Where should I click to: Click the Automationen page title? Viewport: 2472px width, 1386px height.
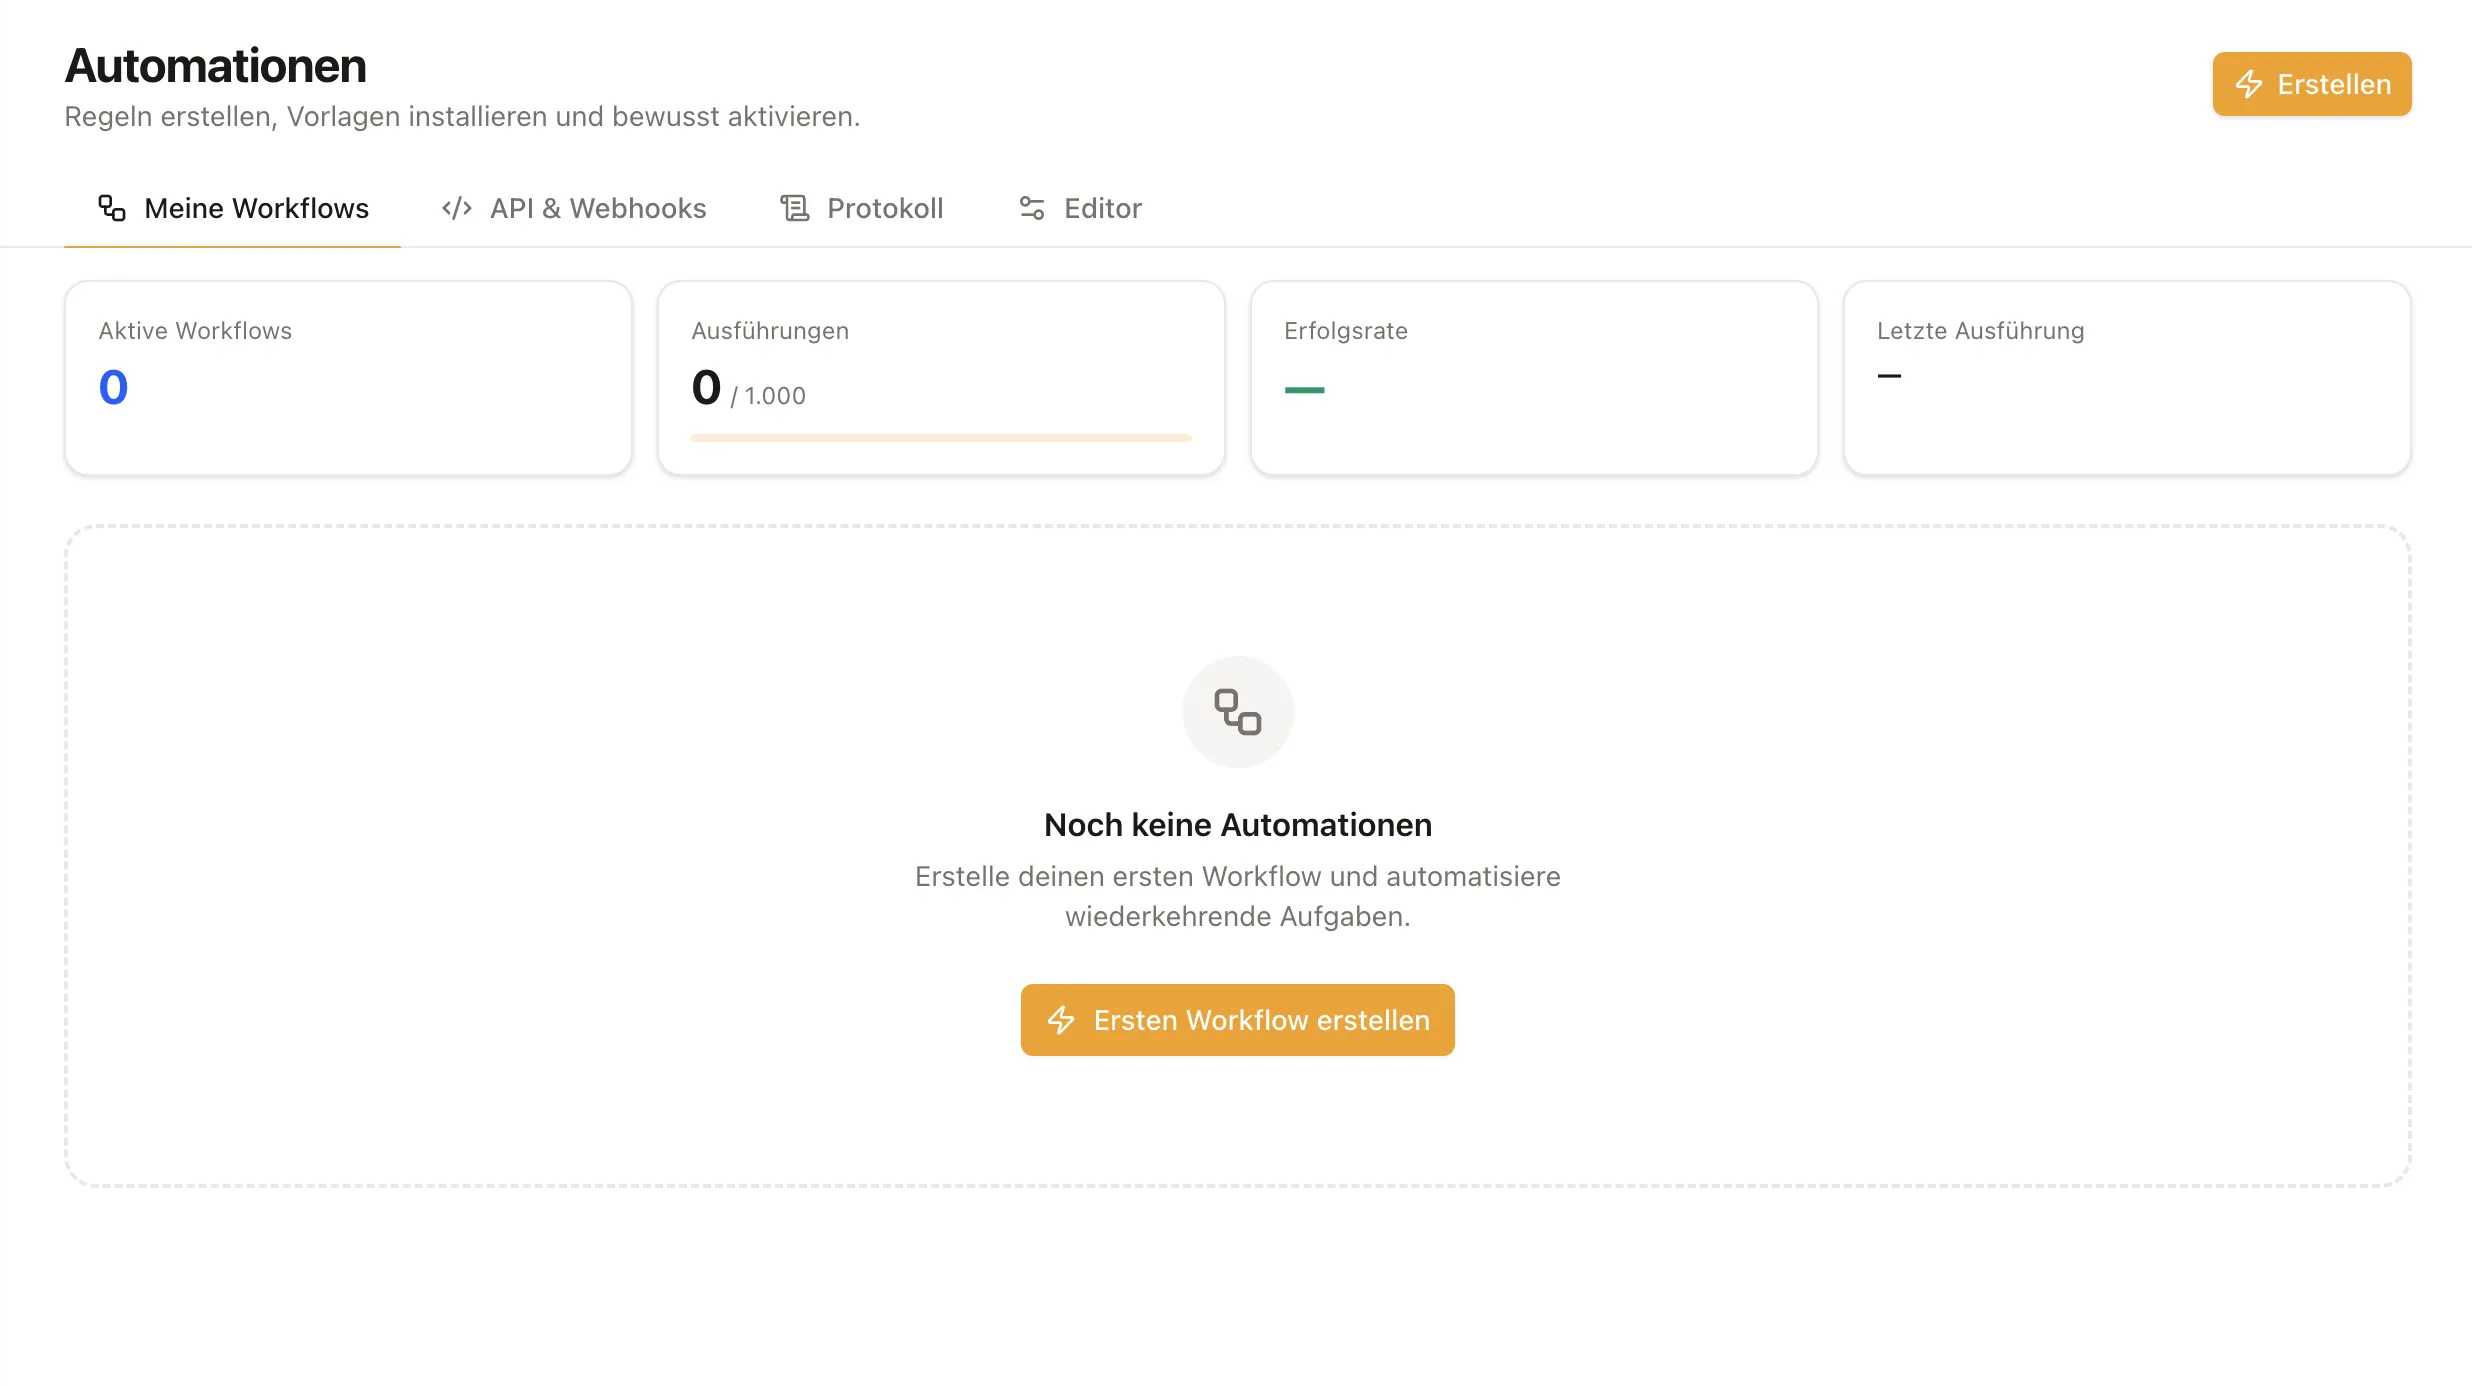216,66
